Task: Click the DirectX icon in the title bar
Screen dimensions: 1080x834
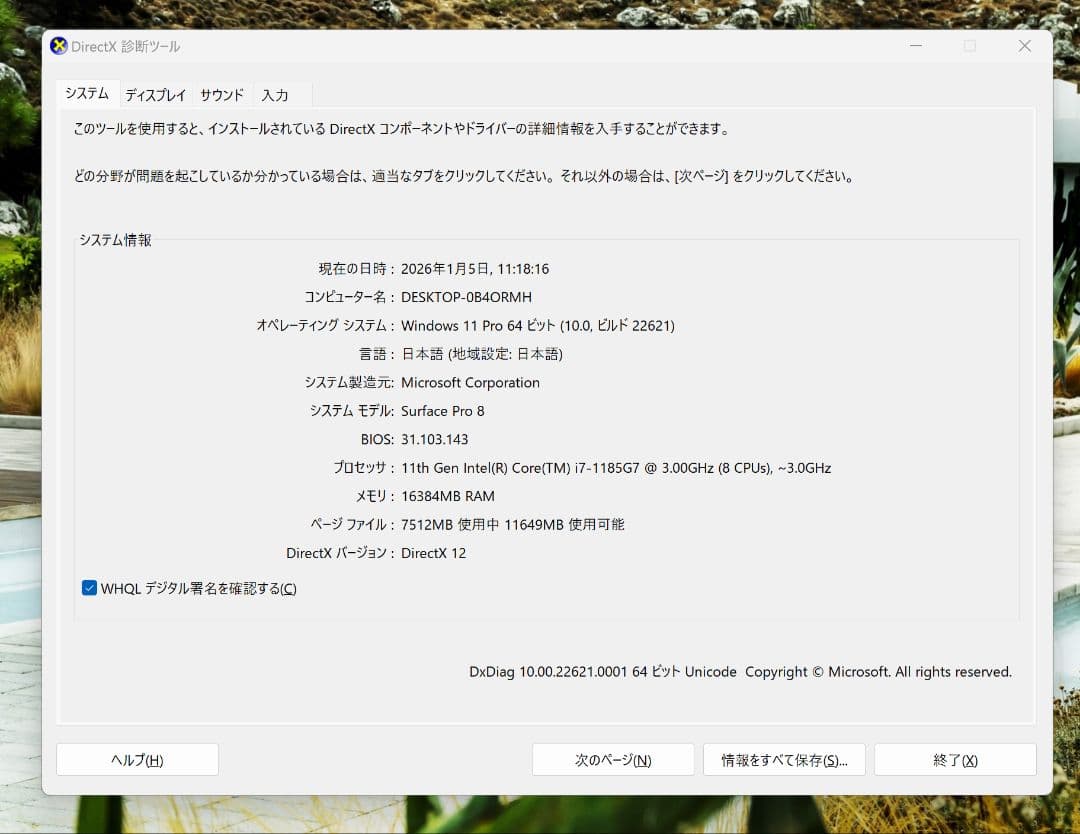Action: click(x=61, y=46)
